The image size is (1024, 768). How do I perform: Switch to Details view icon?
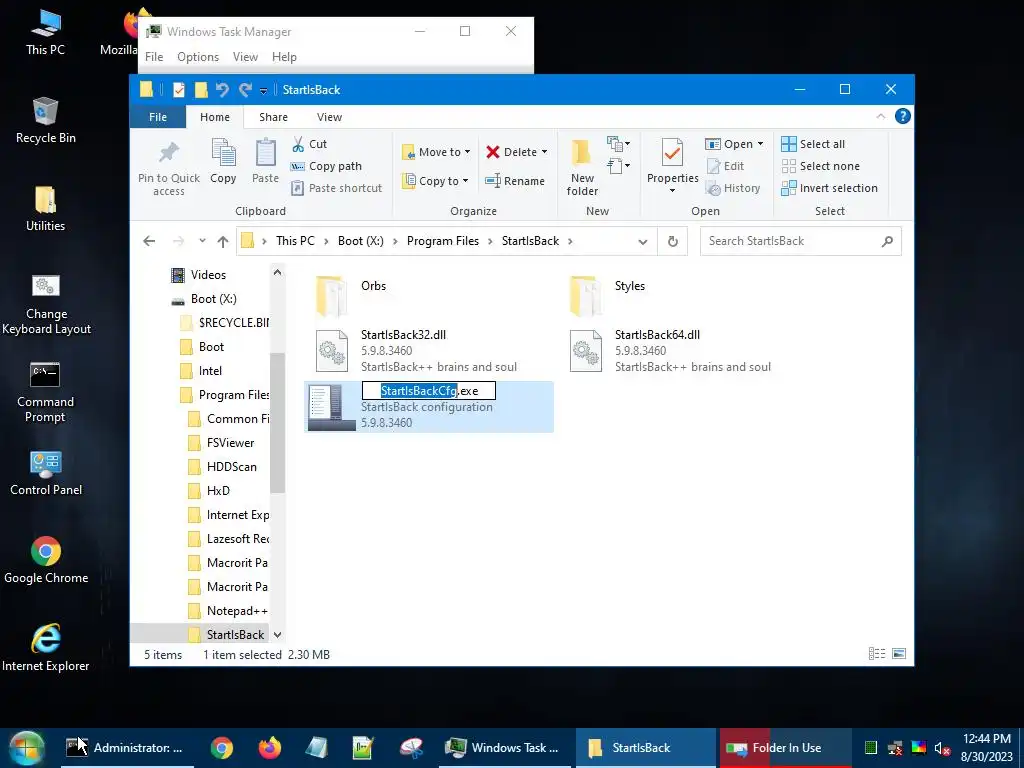click(877, 654)
